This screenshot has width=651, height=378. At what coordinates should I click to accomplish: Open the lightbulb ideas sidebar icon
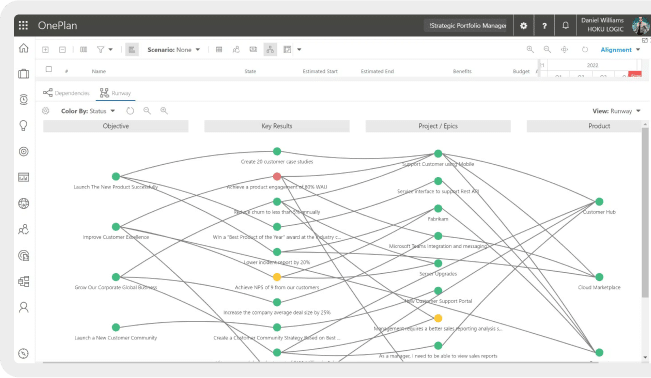point(24,125)
